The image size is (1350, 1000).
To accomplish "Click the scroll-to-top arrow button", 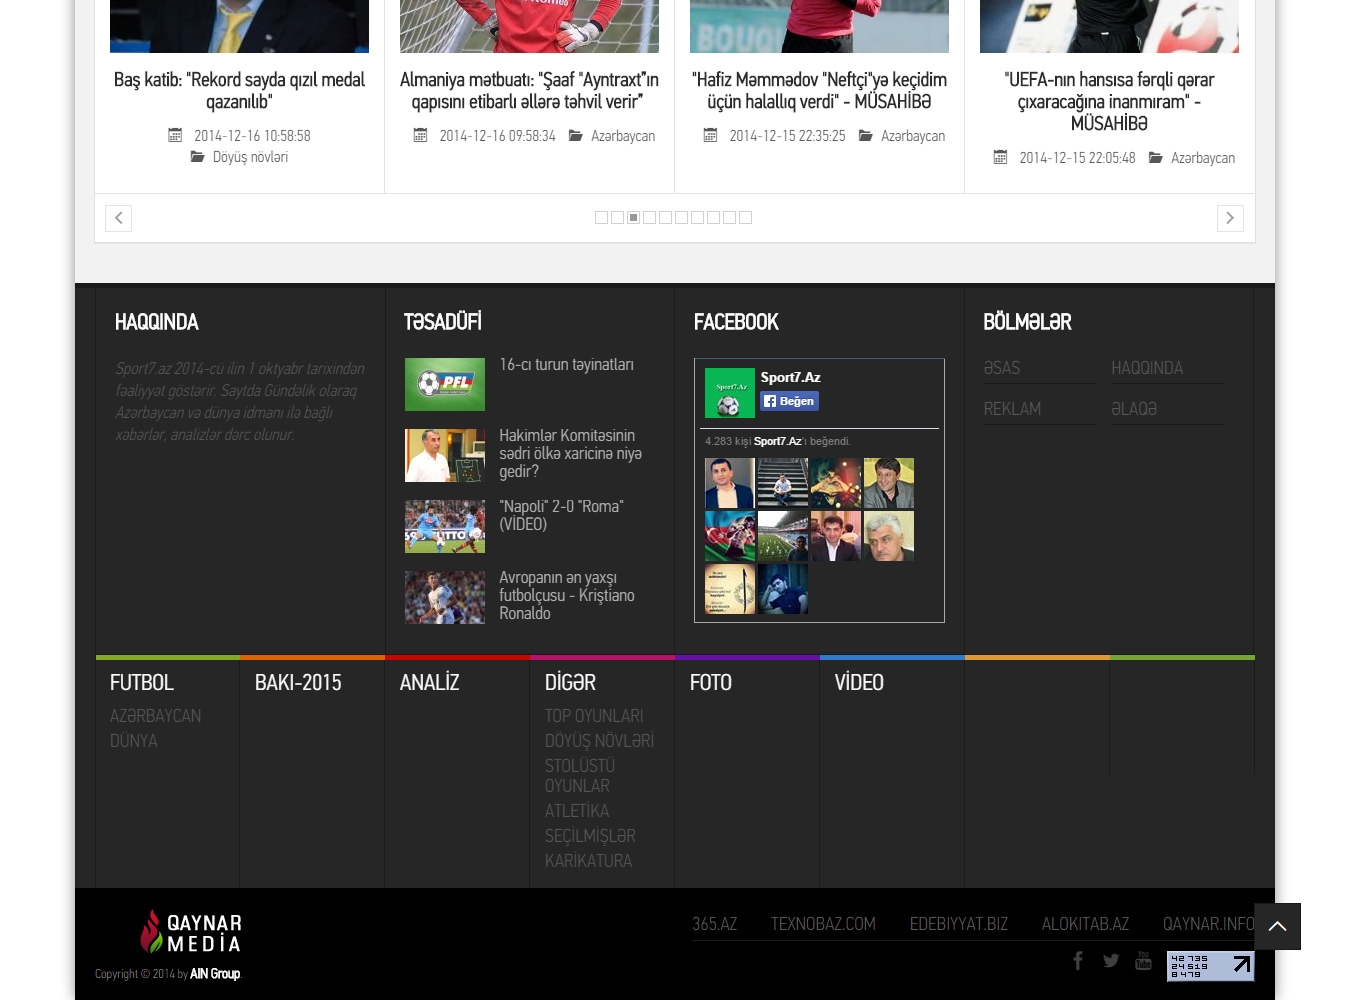I will 1277,926.
